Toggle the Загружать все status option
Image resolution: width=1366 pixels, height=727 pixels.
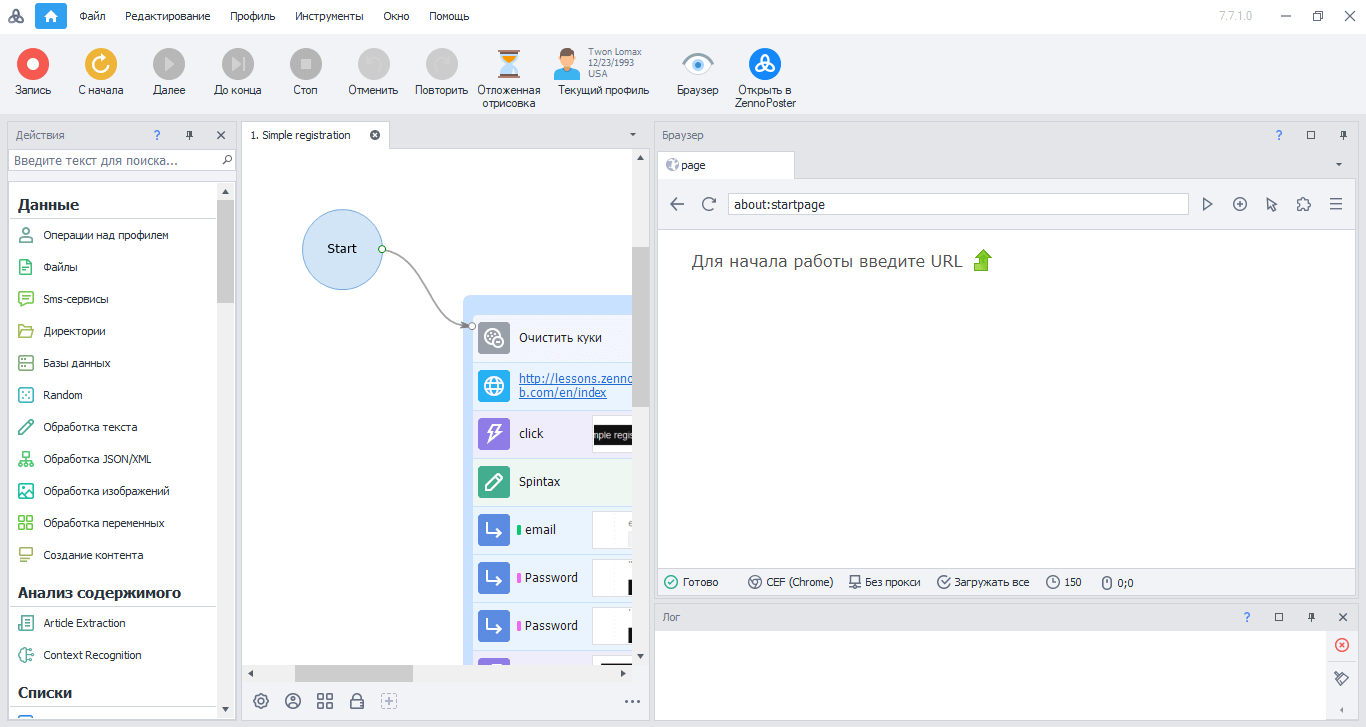click(x=983, y=582)
